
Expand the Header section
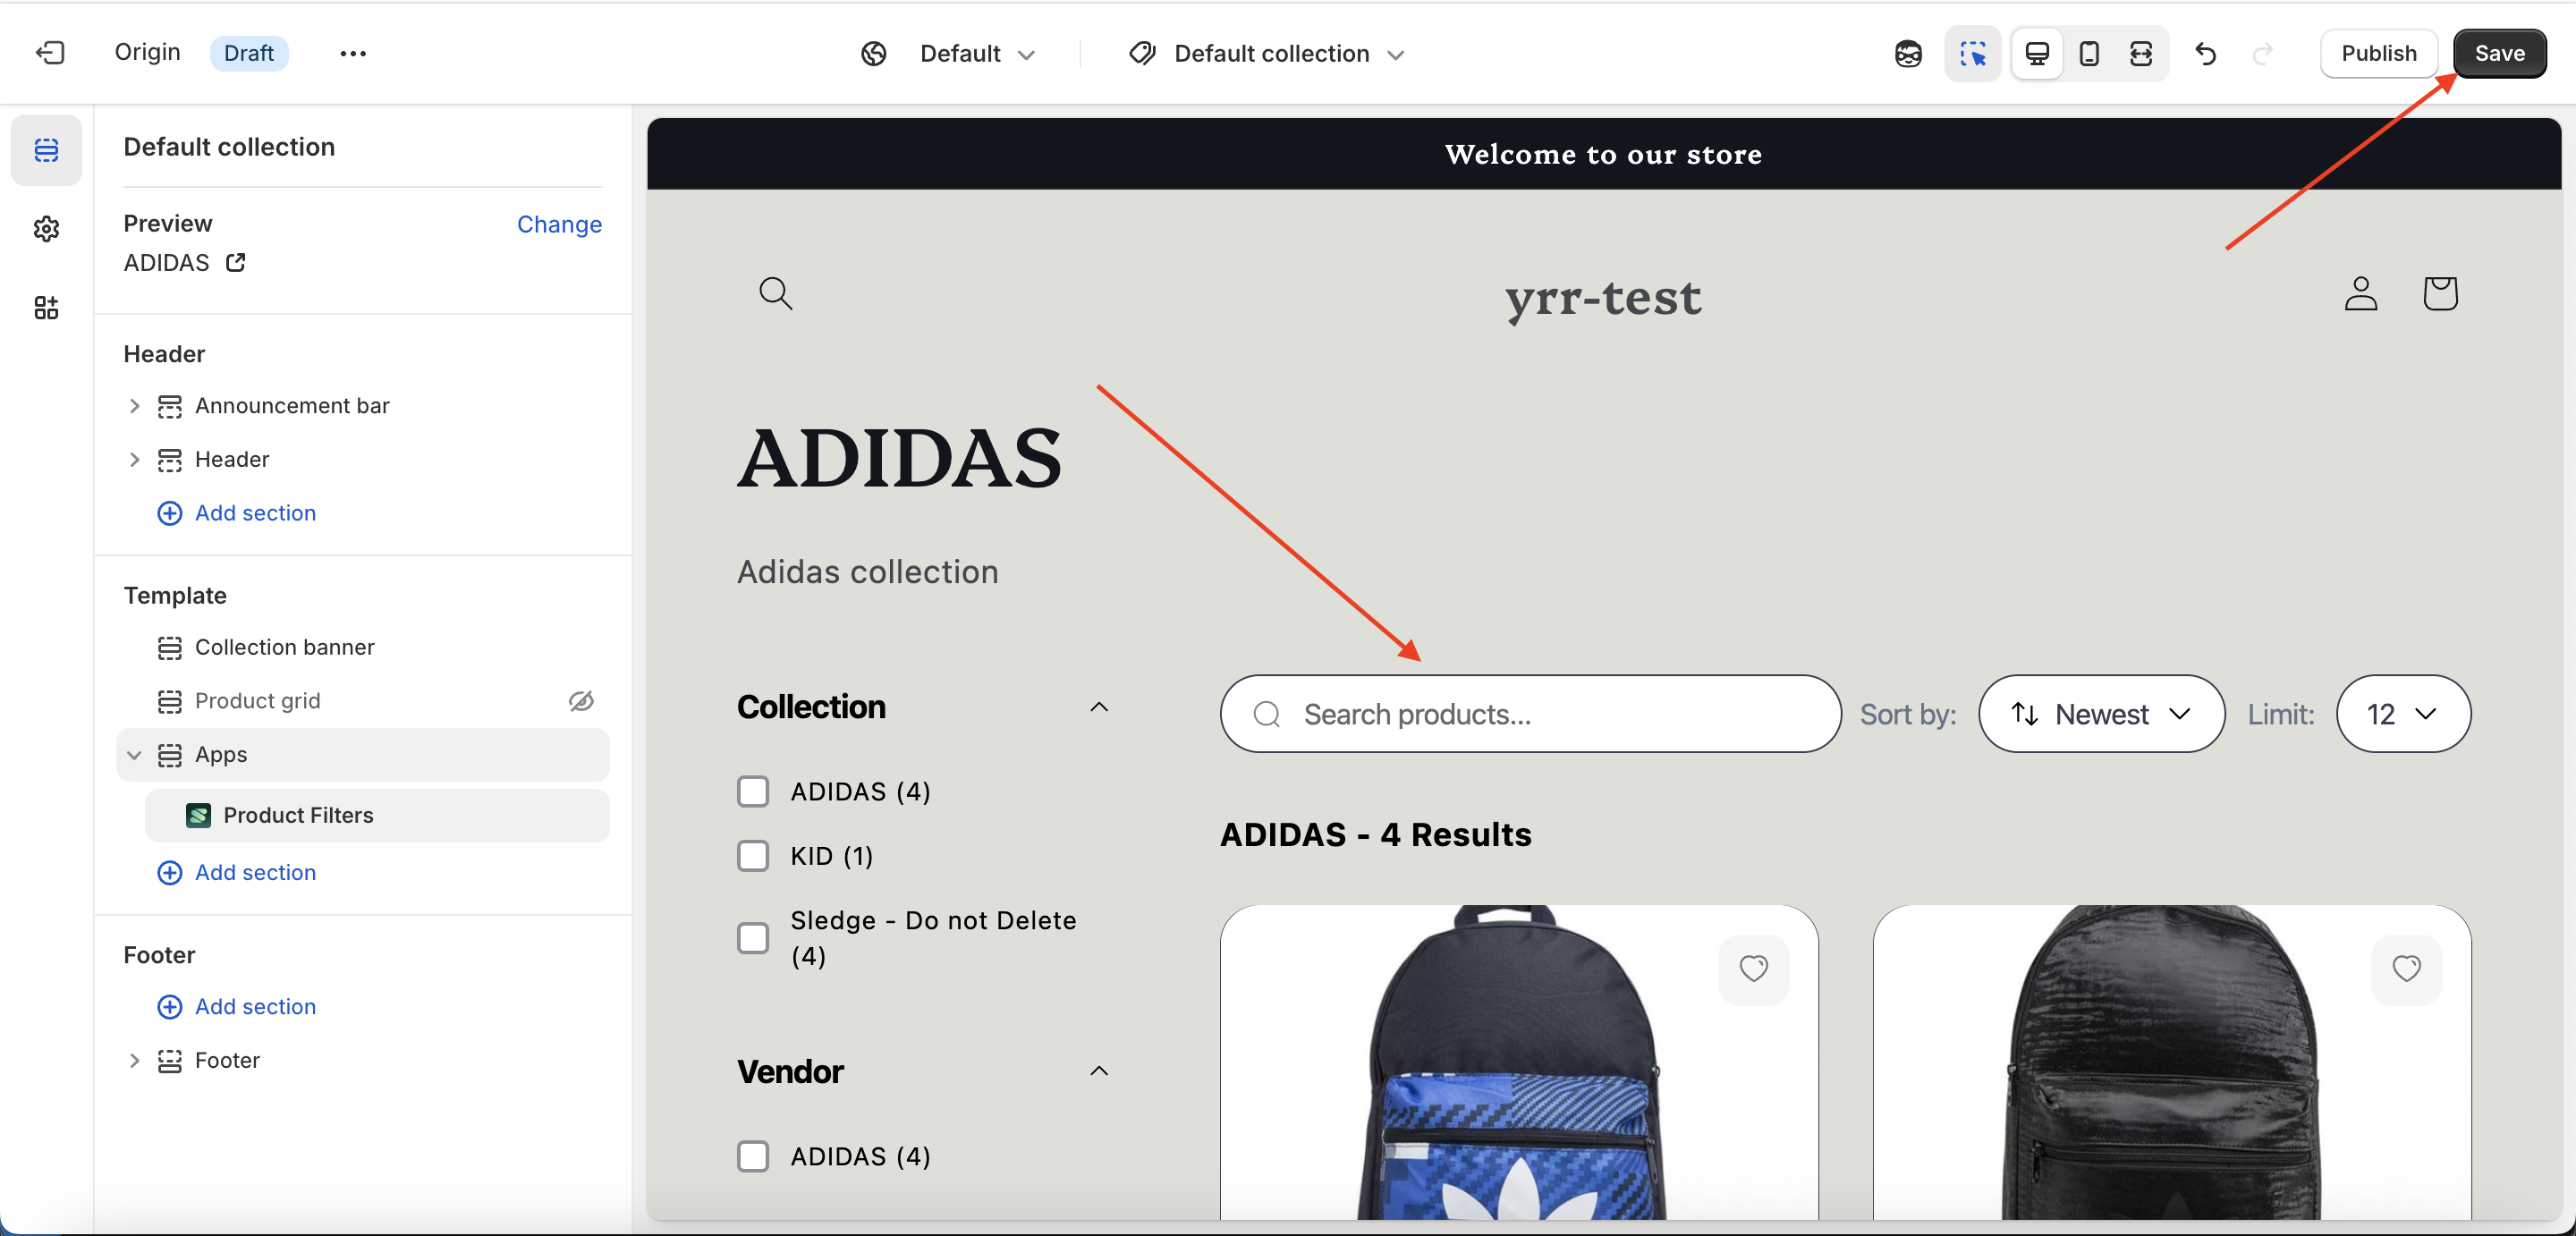point(136,459)
